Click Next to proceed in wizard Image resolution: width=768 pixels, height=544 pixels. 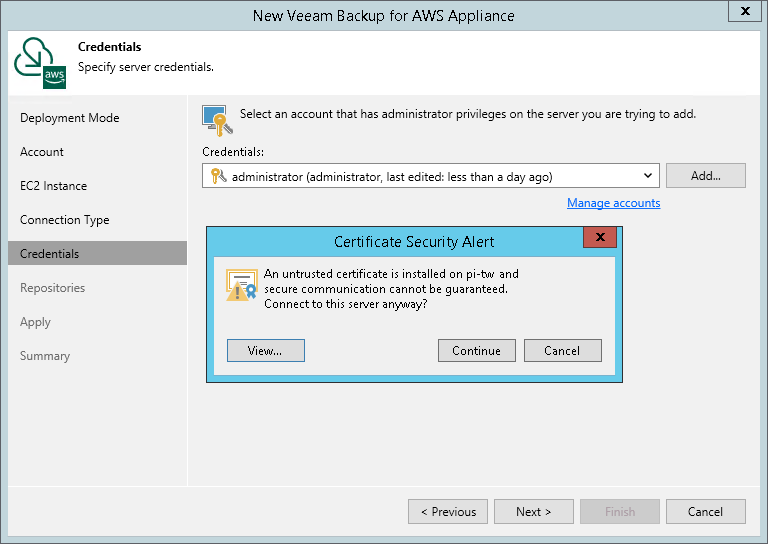click(x=534, y=512)
